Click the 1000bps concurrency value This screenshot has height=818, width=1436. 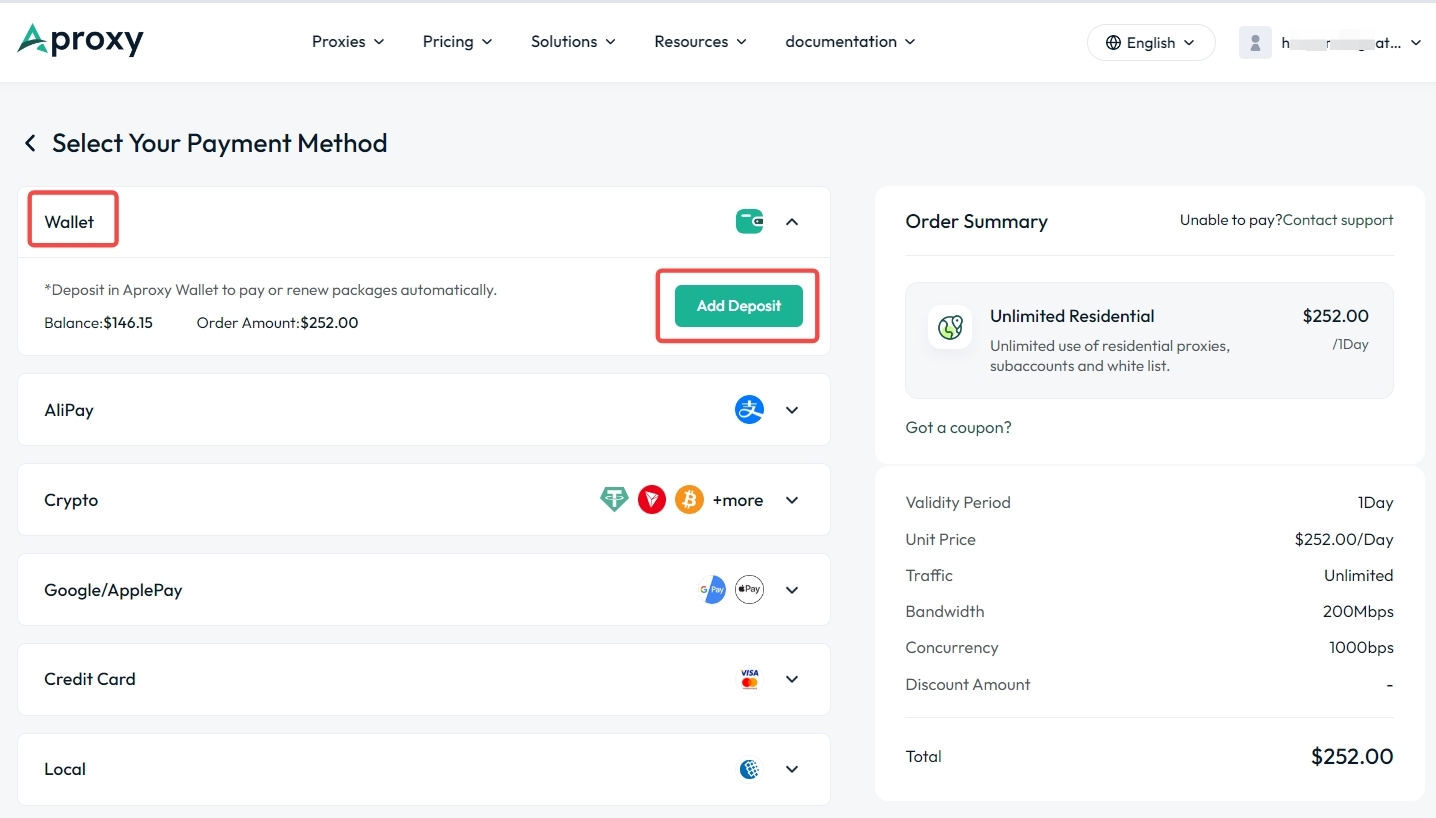tap(1361, 647)
